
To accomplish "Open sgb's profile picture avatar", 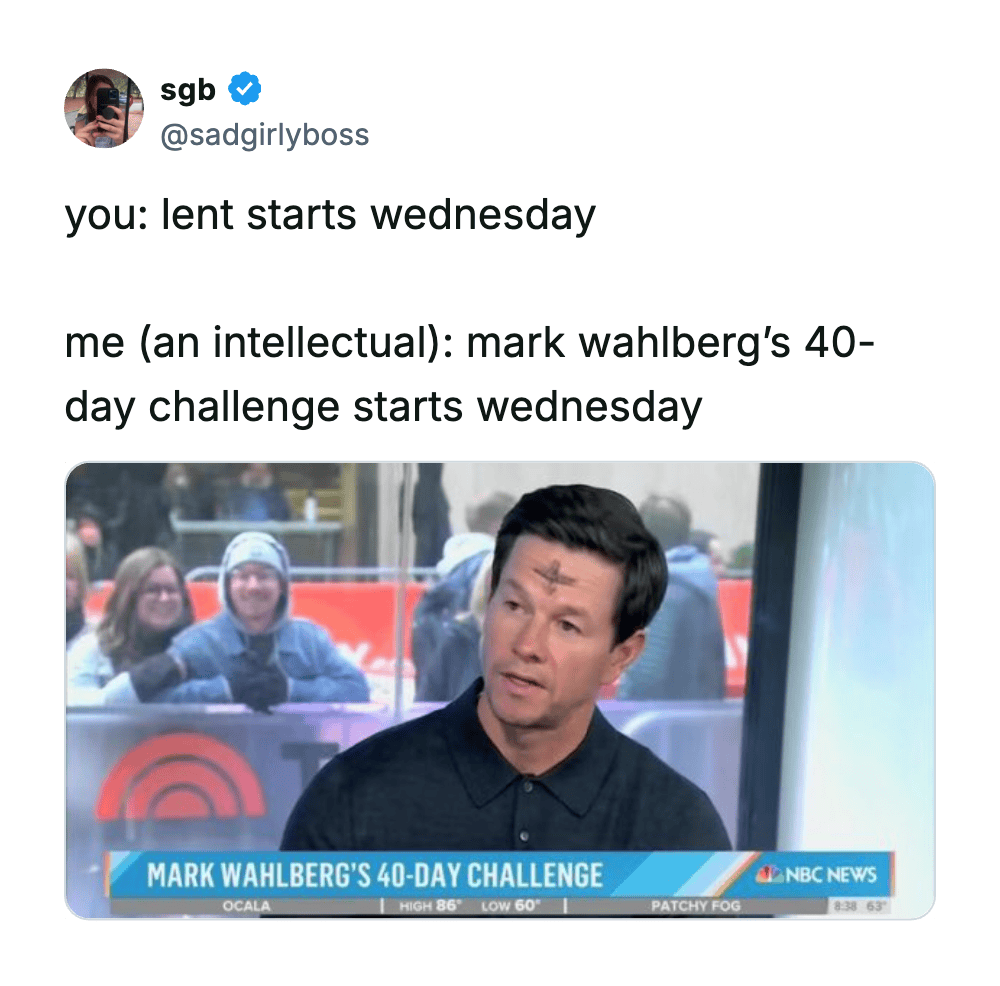I will [104, 108].
